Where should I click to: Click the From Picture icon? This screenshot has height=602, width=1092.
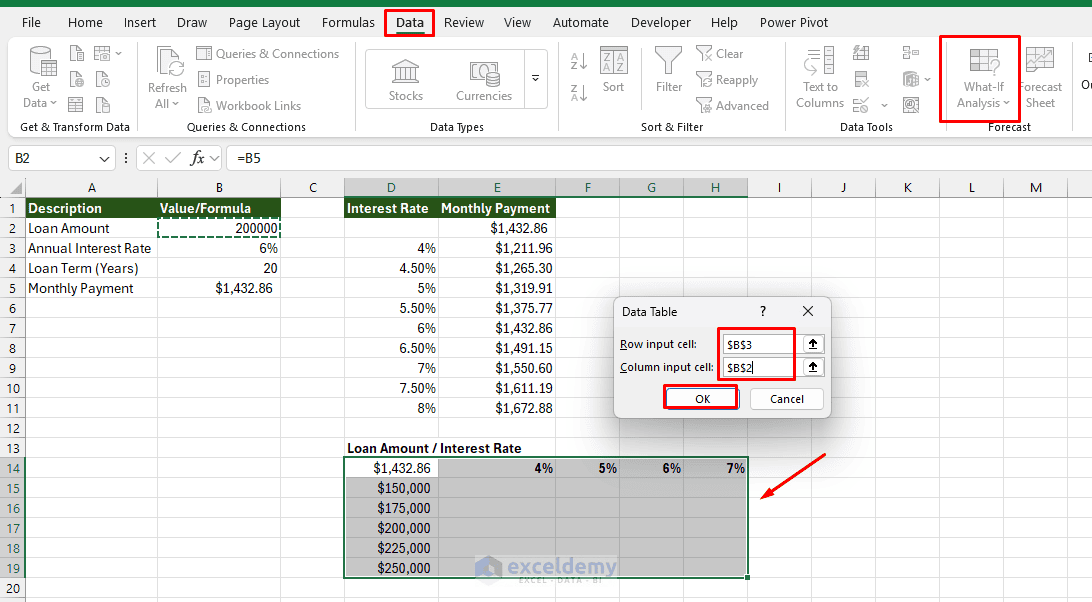tap(102, 54)
